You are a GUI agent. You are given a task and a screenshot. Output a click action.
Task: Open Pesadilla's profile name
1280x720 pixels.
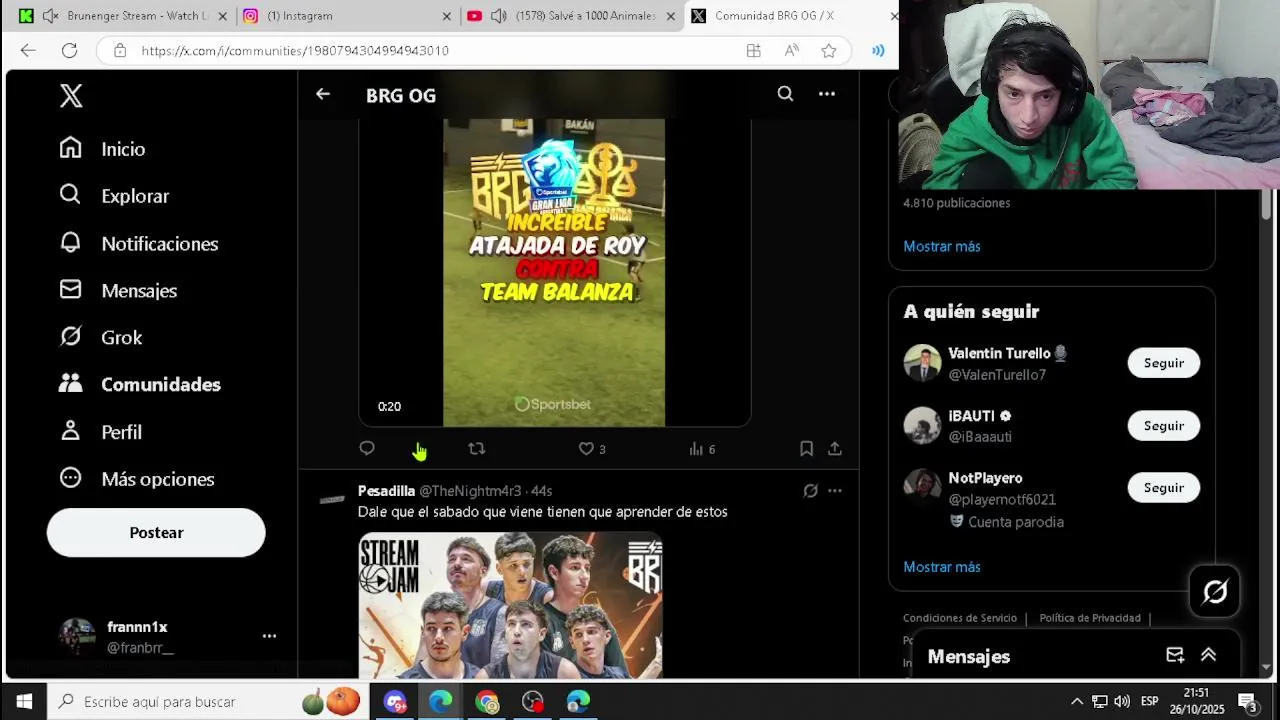coord(386,491)
